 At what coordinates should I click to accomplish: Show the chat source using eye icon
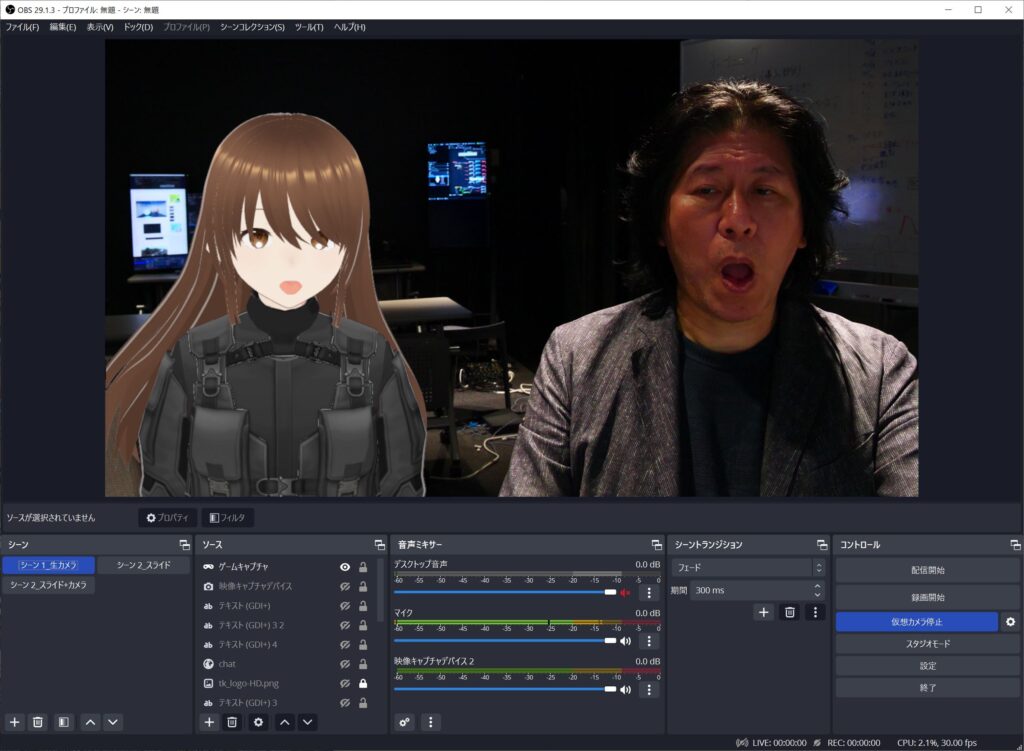(345, 664)
